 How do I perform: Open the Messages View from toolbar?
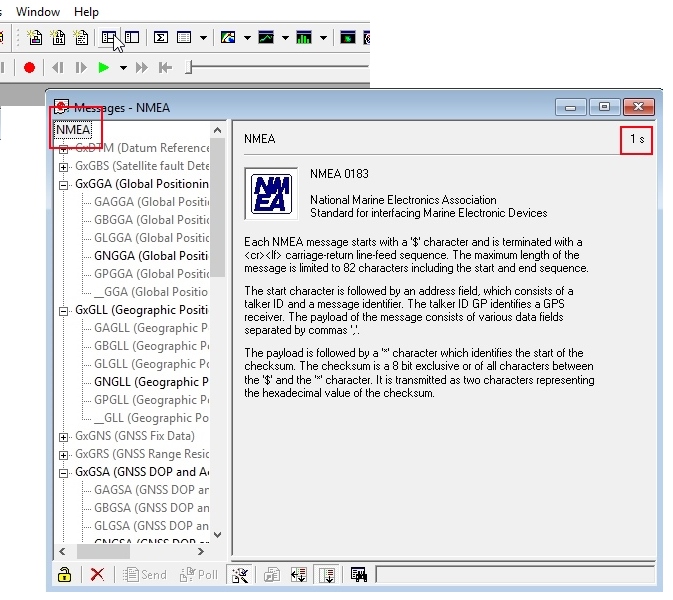pyautogui.click(x=109, y=38)
